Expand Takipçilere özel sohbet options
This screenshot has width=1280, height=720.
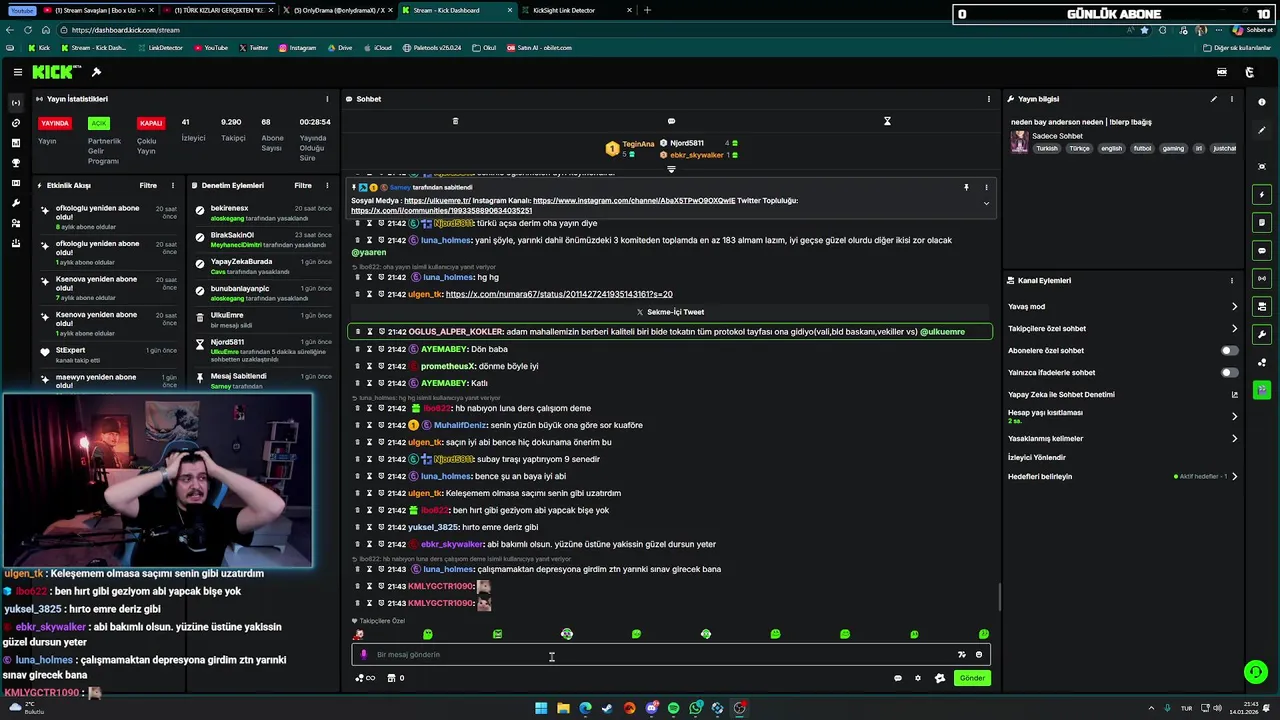coord(1234,329)
